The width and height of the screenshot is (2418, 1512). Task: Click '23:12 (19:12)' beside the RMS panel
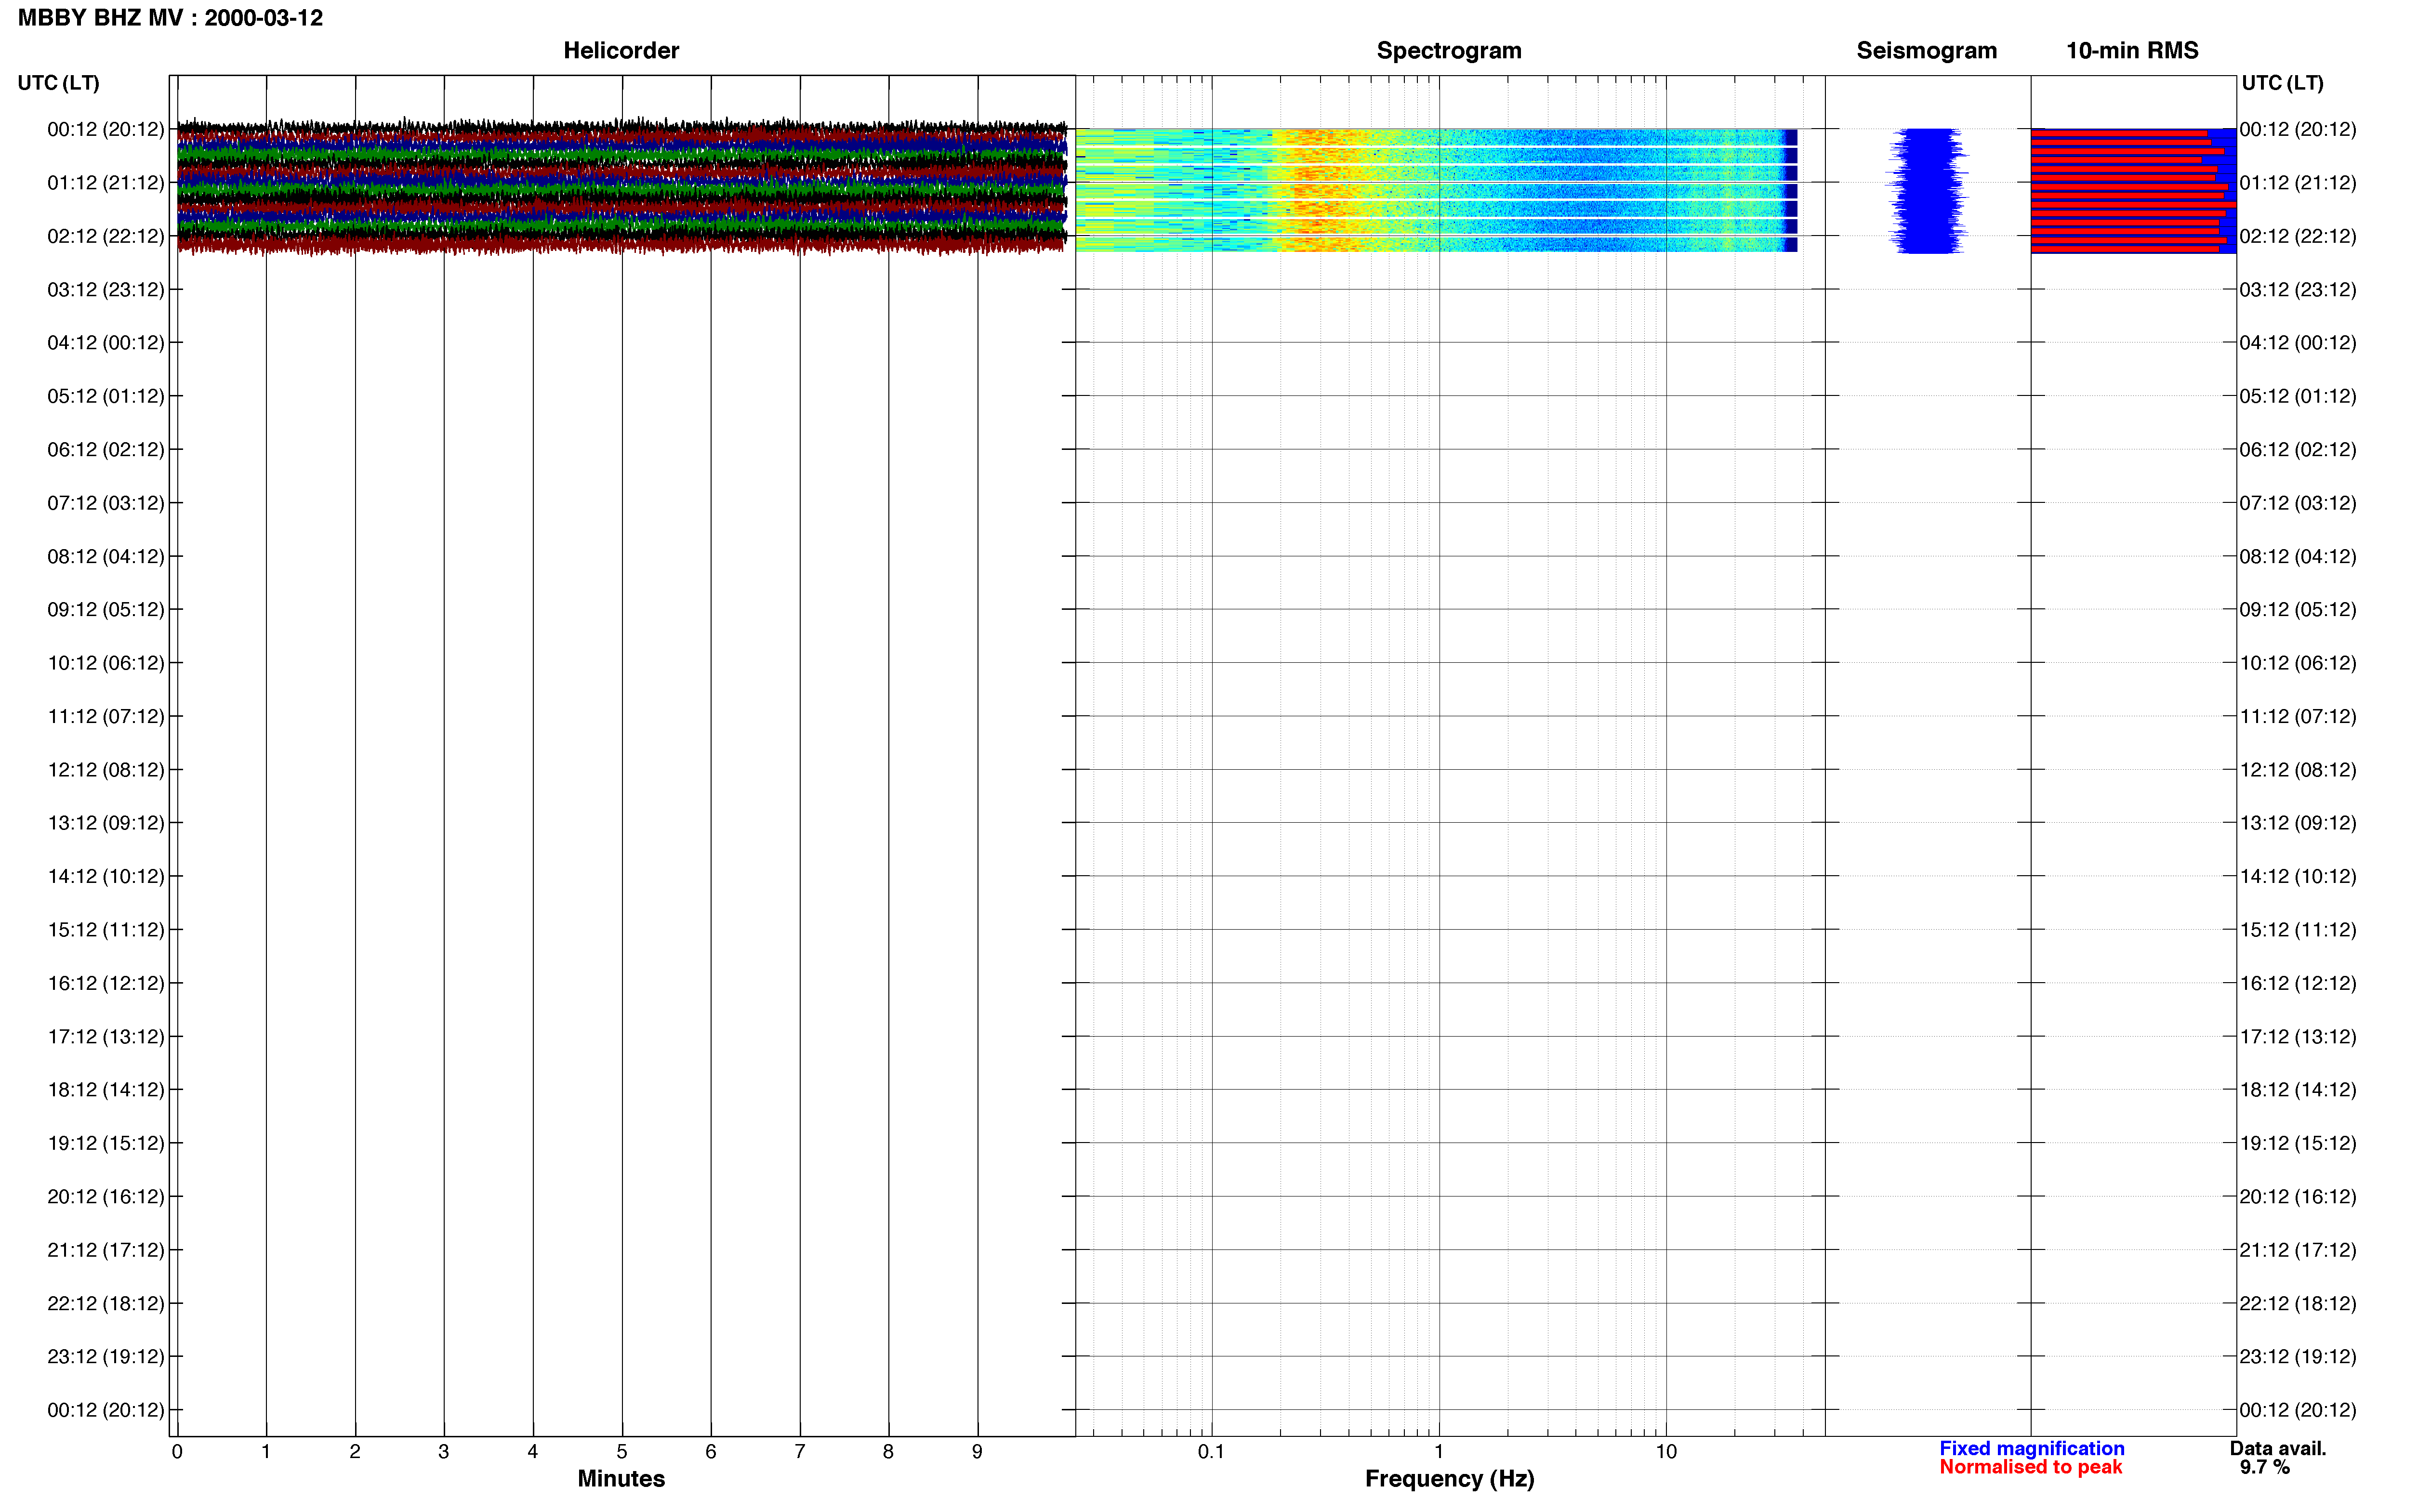click(2298, 1356)
